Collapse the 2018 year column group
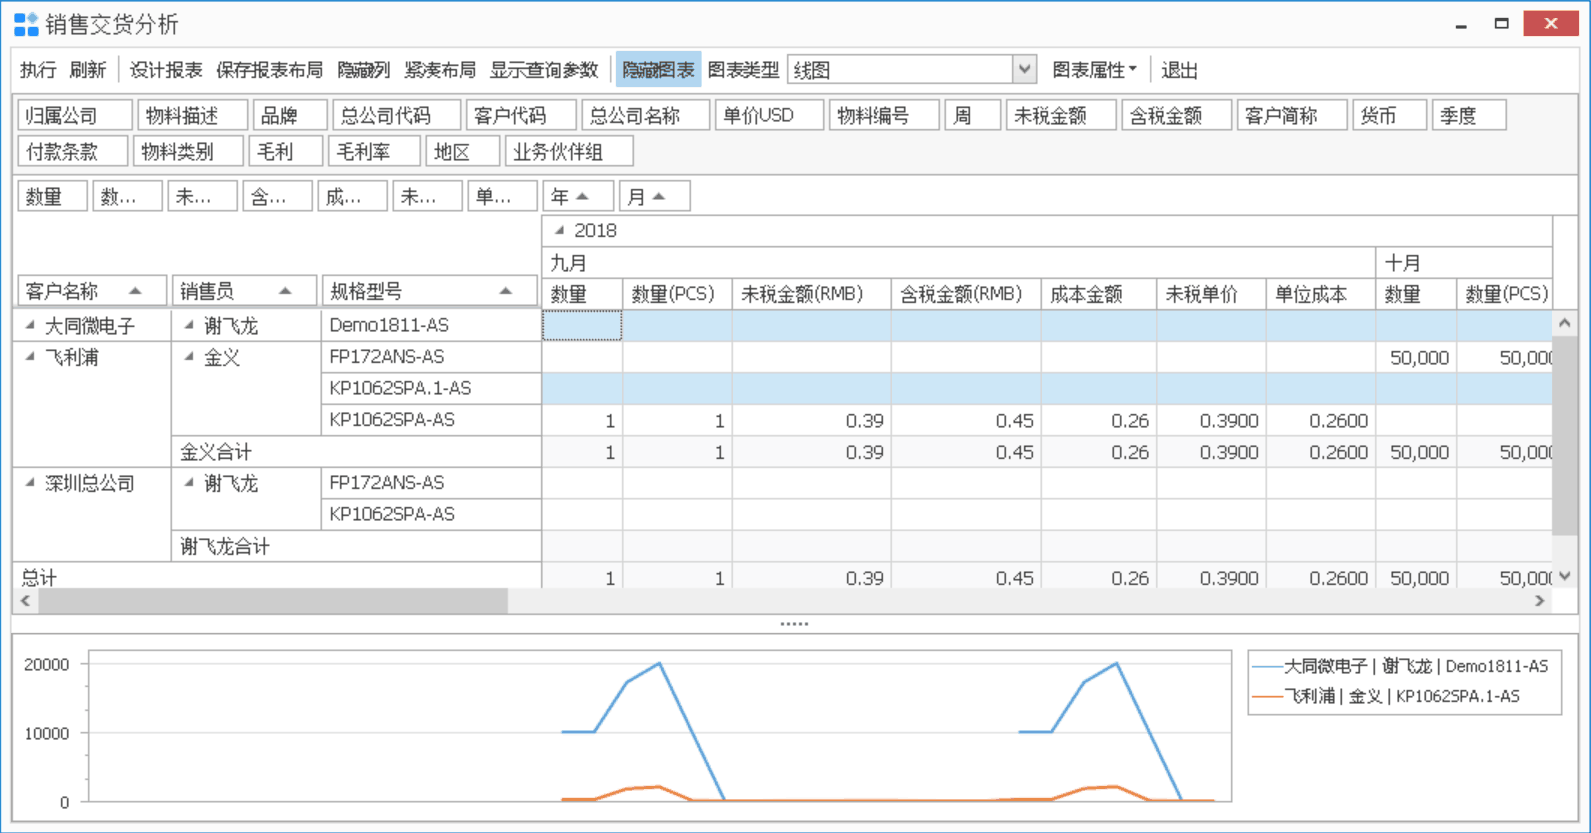The height and width of the screenshot is (833, 1591). [560, 231]
